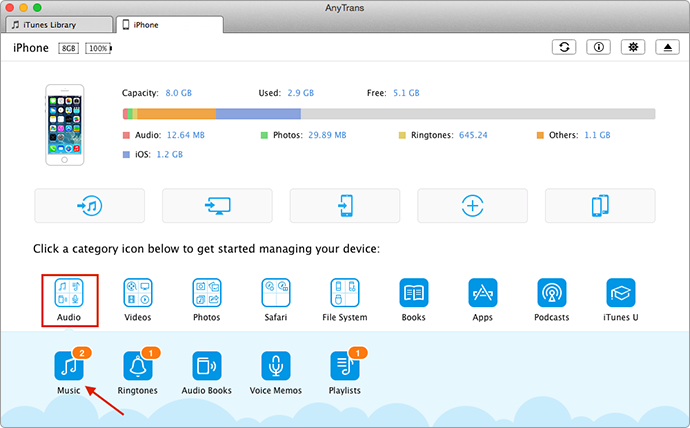Click the orange Others segment of storage bar
Image resolution: width=690 pixels, height=428 pixels.
(x=176, y=114)
